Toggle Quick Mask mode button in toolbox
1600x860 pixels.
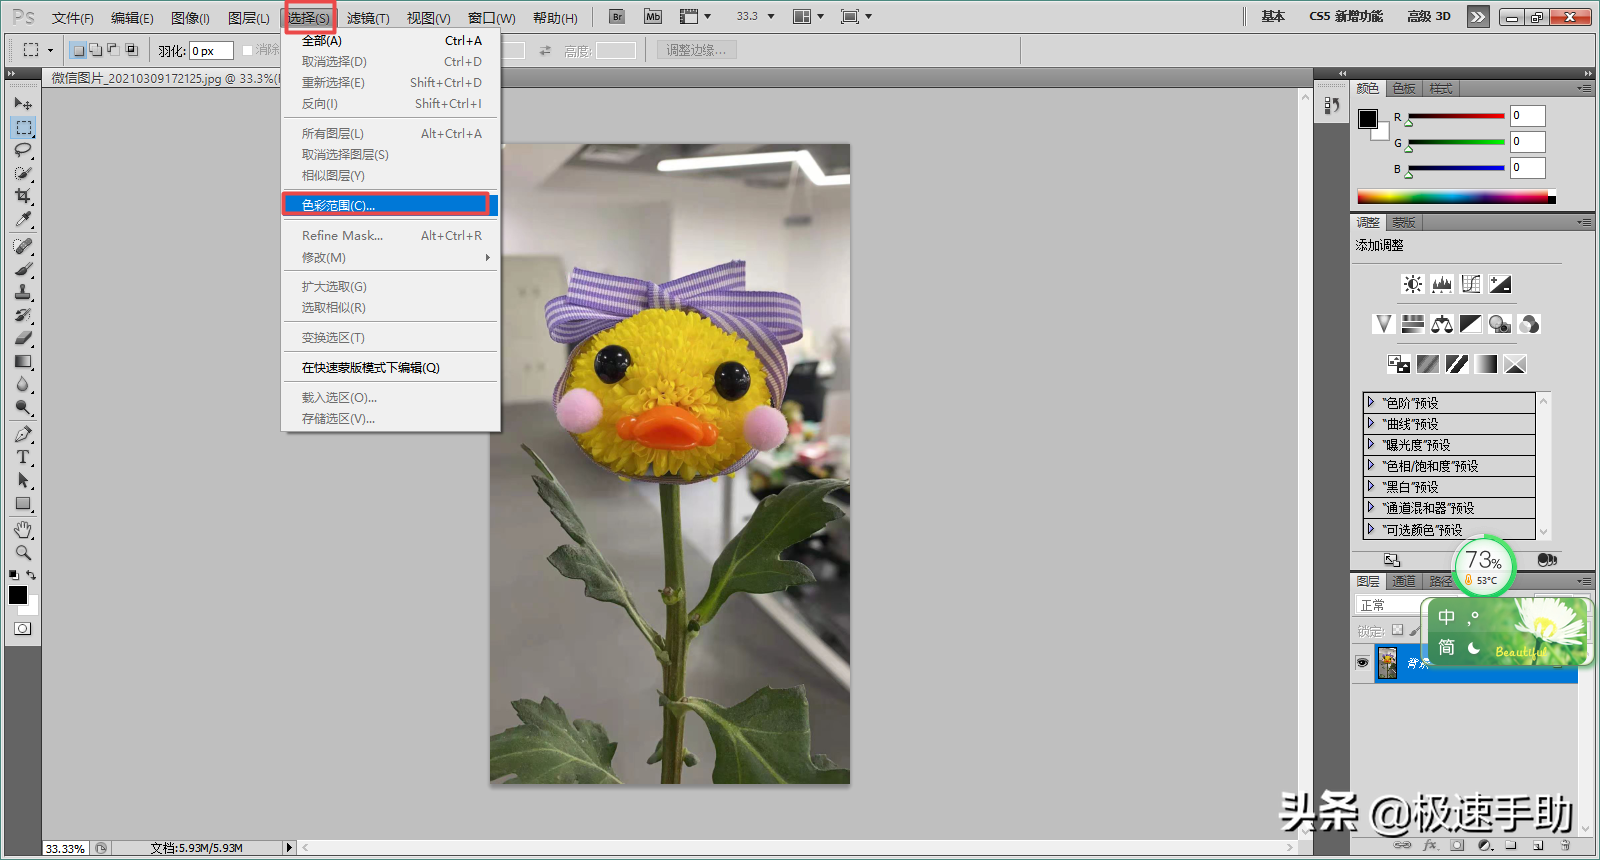(23, 629)
